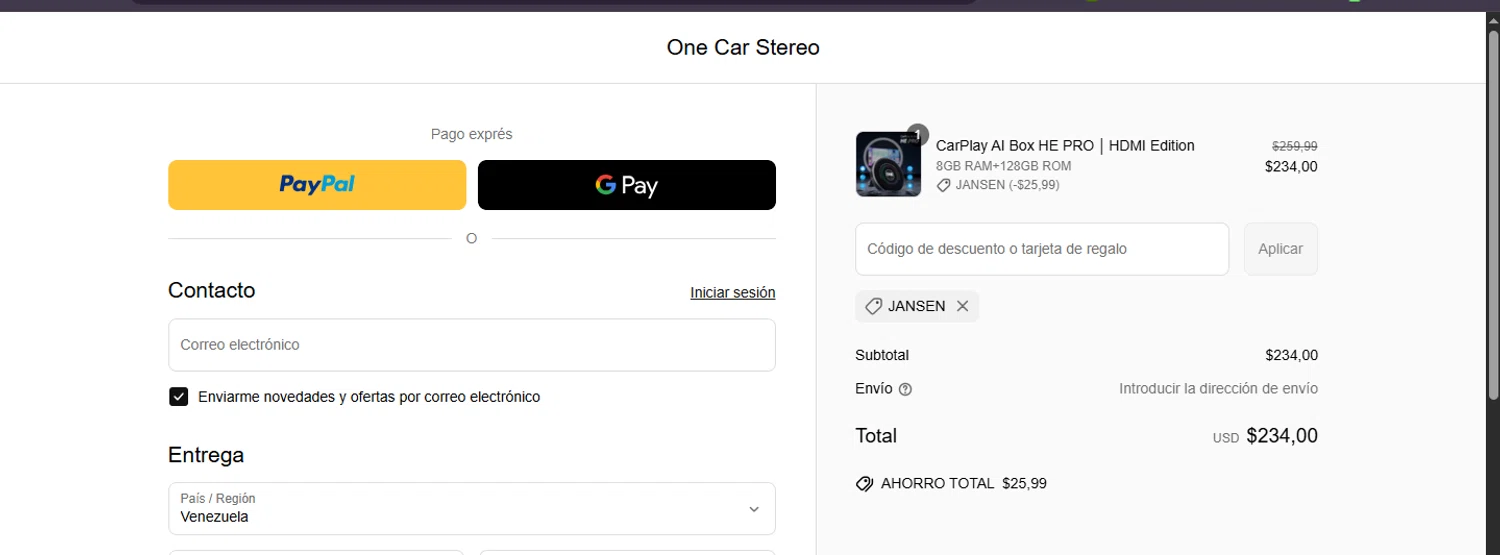Click the product quantity badge
Screen dimensions: 1500x555
click(x=918, y=135)
